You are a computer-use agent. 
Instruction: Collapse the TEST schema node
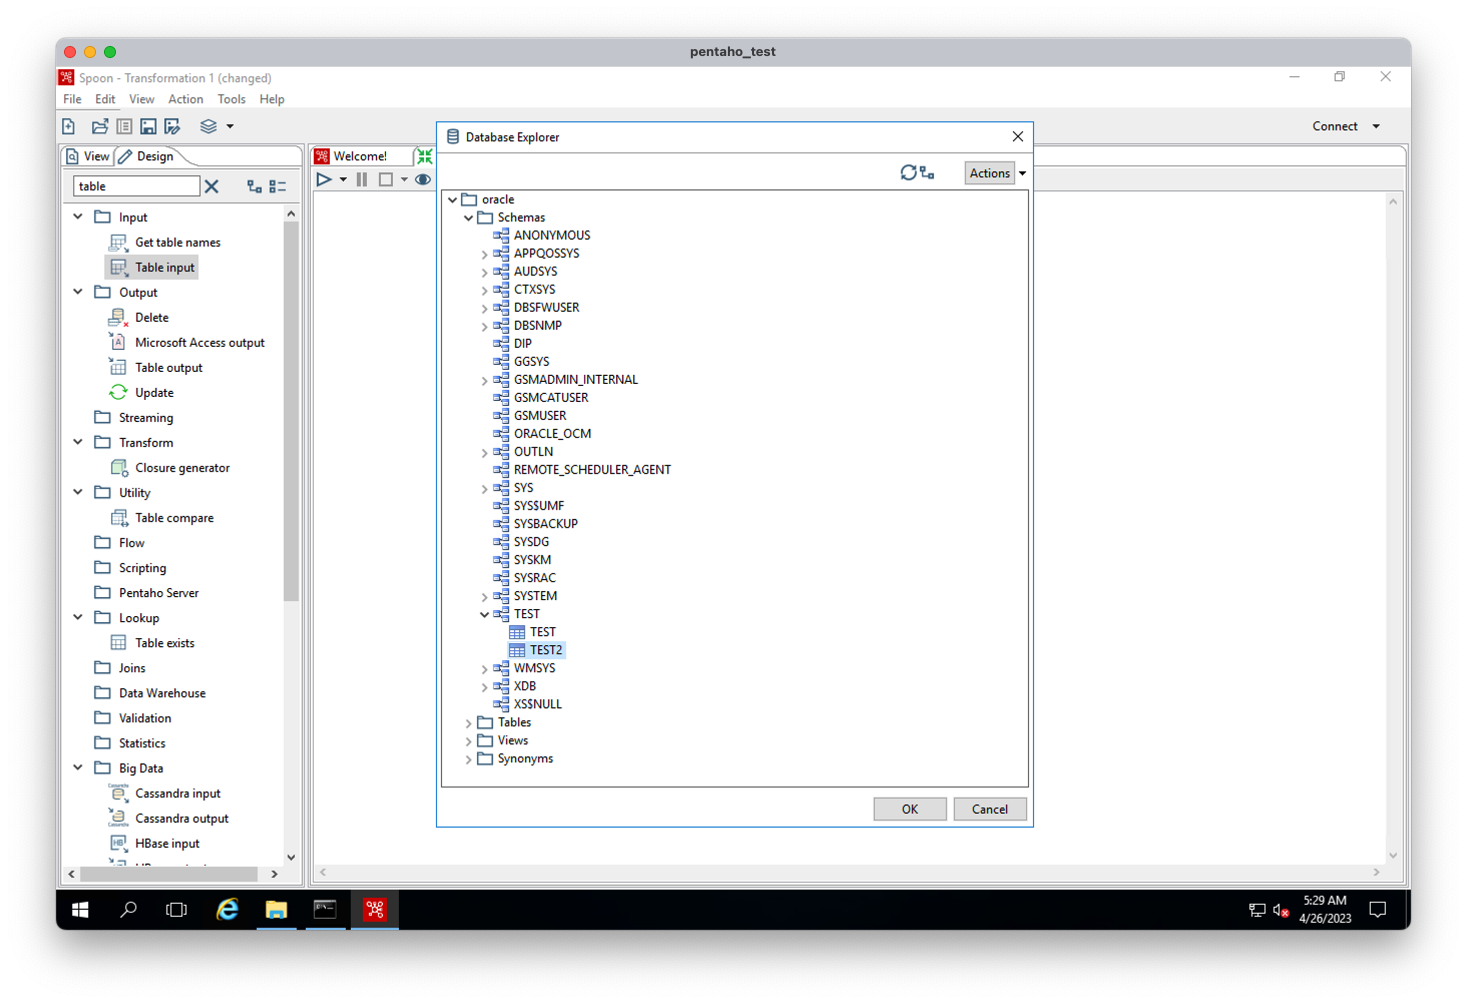tap(485, 614)
